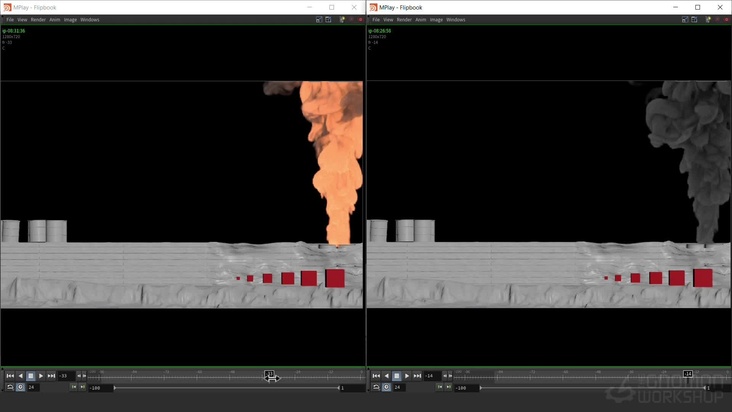Click light bulb icon in right window toolbar
732x412 pixels.
pos(708,20)
